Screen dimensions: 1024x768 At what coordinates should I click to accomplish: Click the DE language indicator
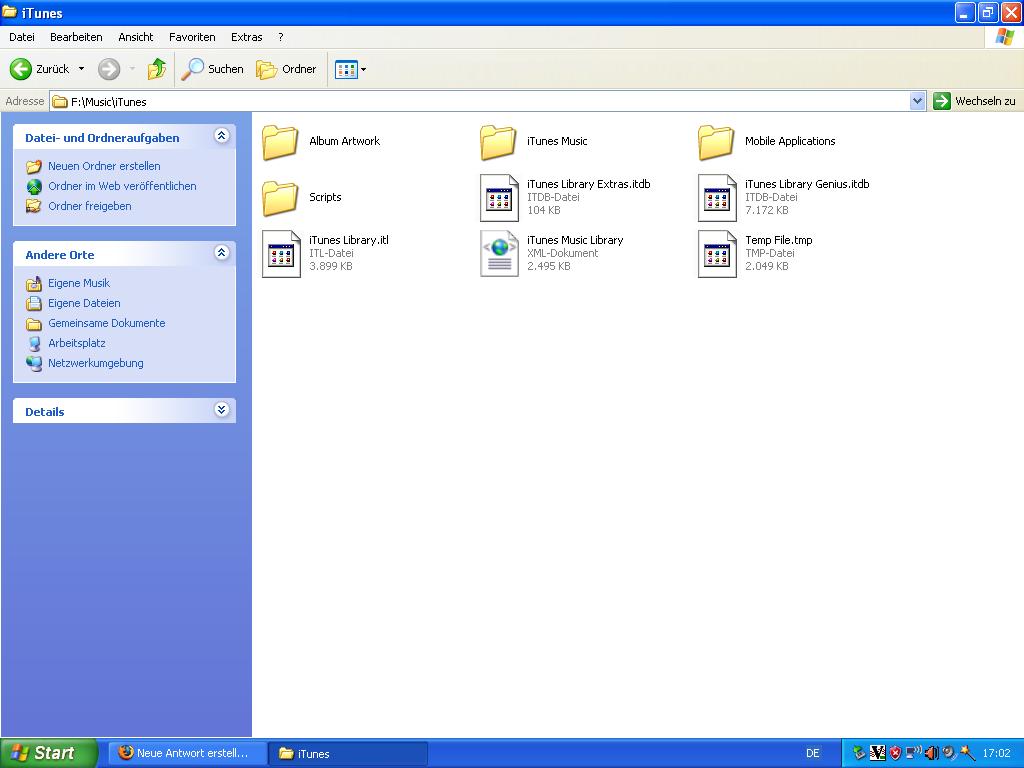click(812, 753)
